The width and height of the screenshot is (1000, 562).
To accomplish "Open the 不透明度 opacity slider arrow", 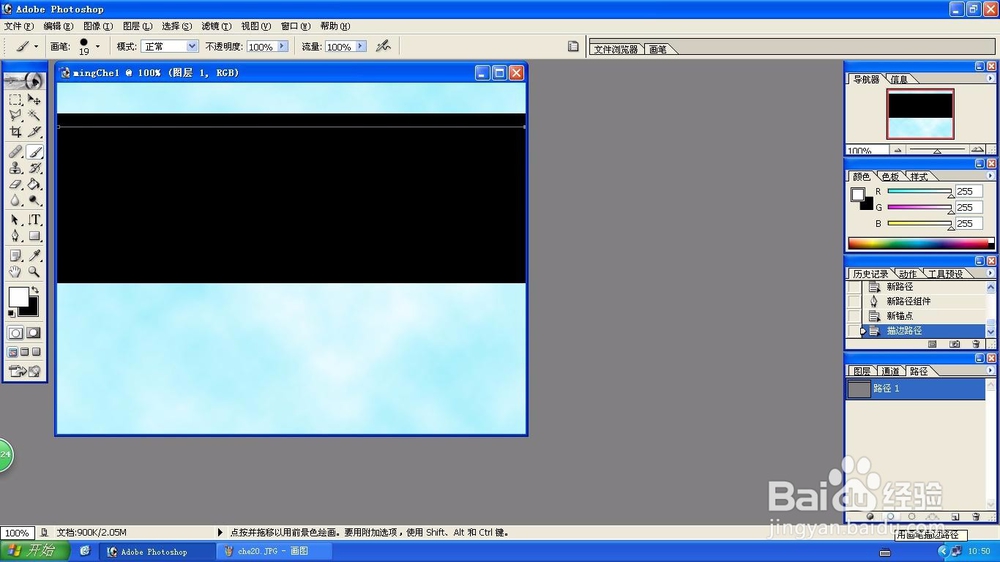I will pos(282,47).
